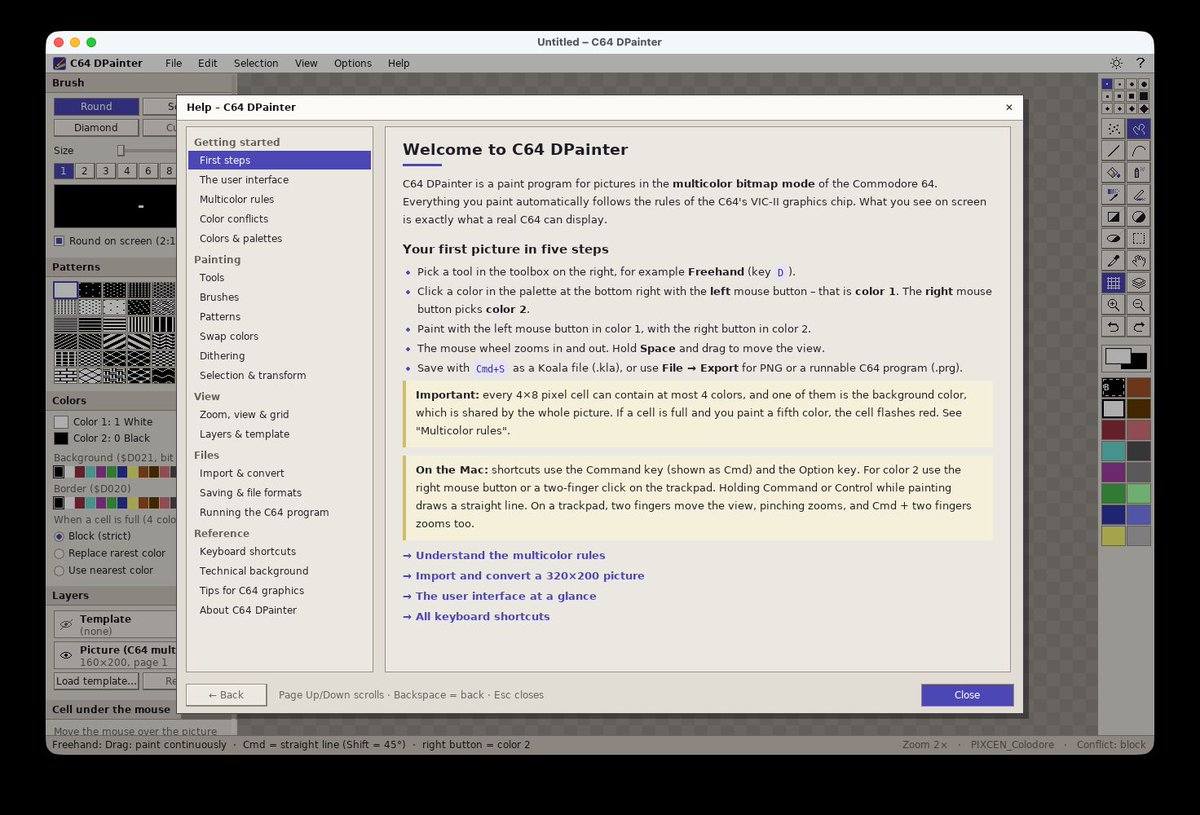Open the Saving & file formats topic

tap(279, 493)
